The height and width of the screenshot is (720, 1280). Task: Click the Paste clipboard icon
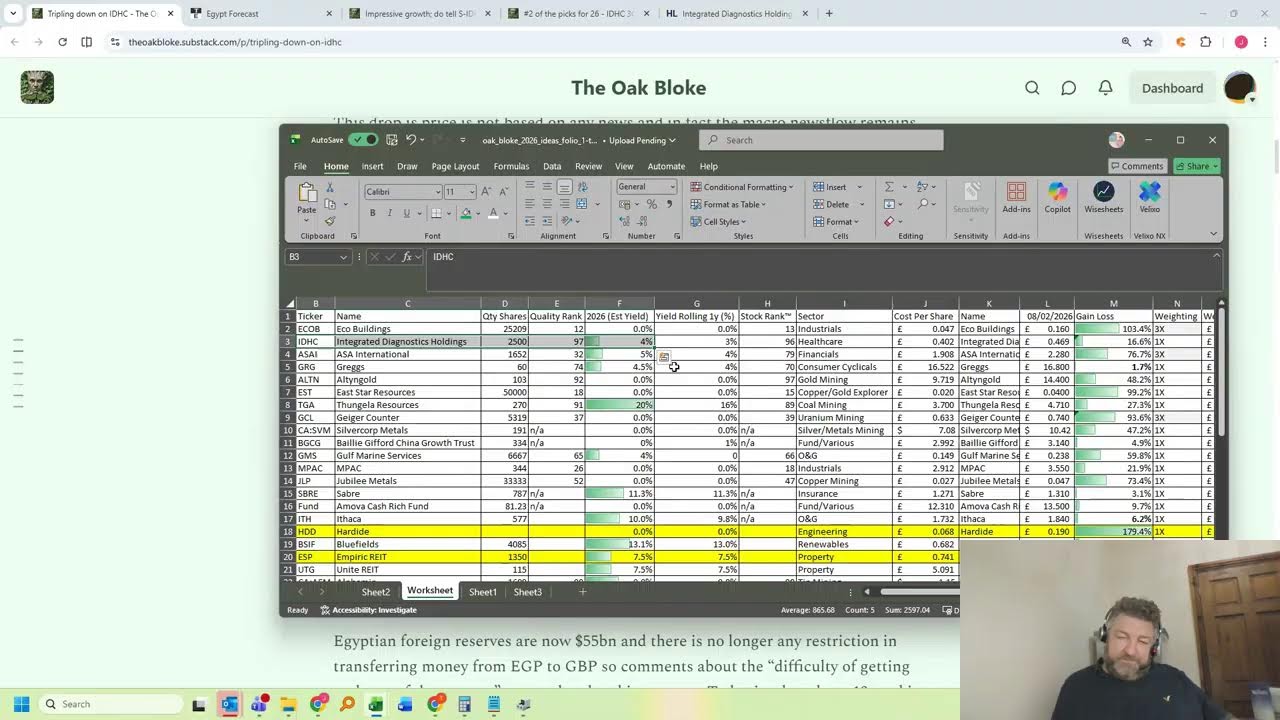click(307, 192)
